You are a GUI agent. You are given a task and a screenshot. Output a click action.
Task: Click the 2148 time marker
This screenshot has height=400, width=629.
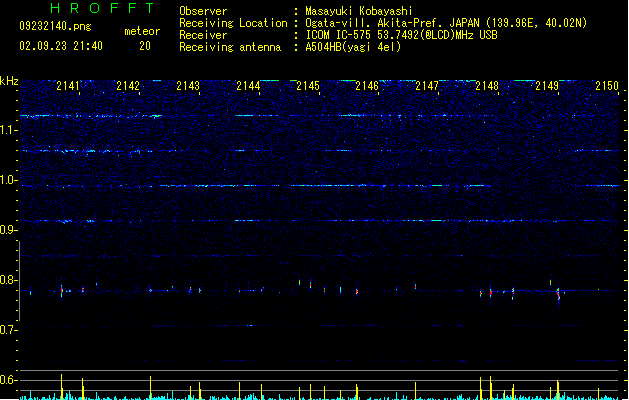(x=487, y=86)
